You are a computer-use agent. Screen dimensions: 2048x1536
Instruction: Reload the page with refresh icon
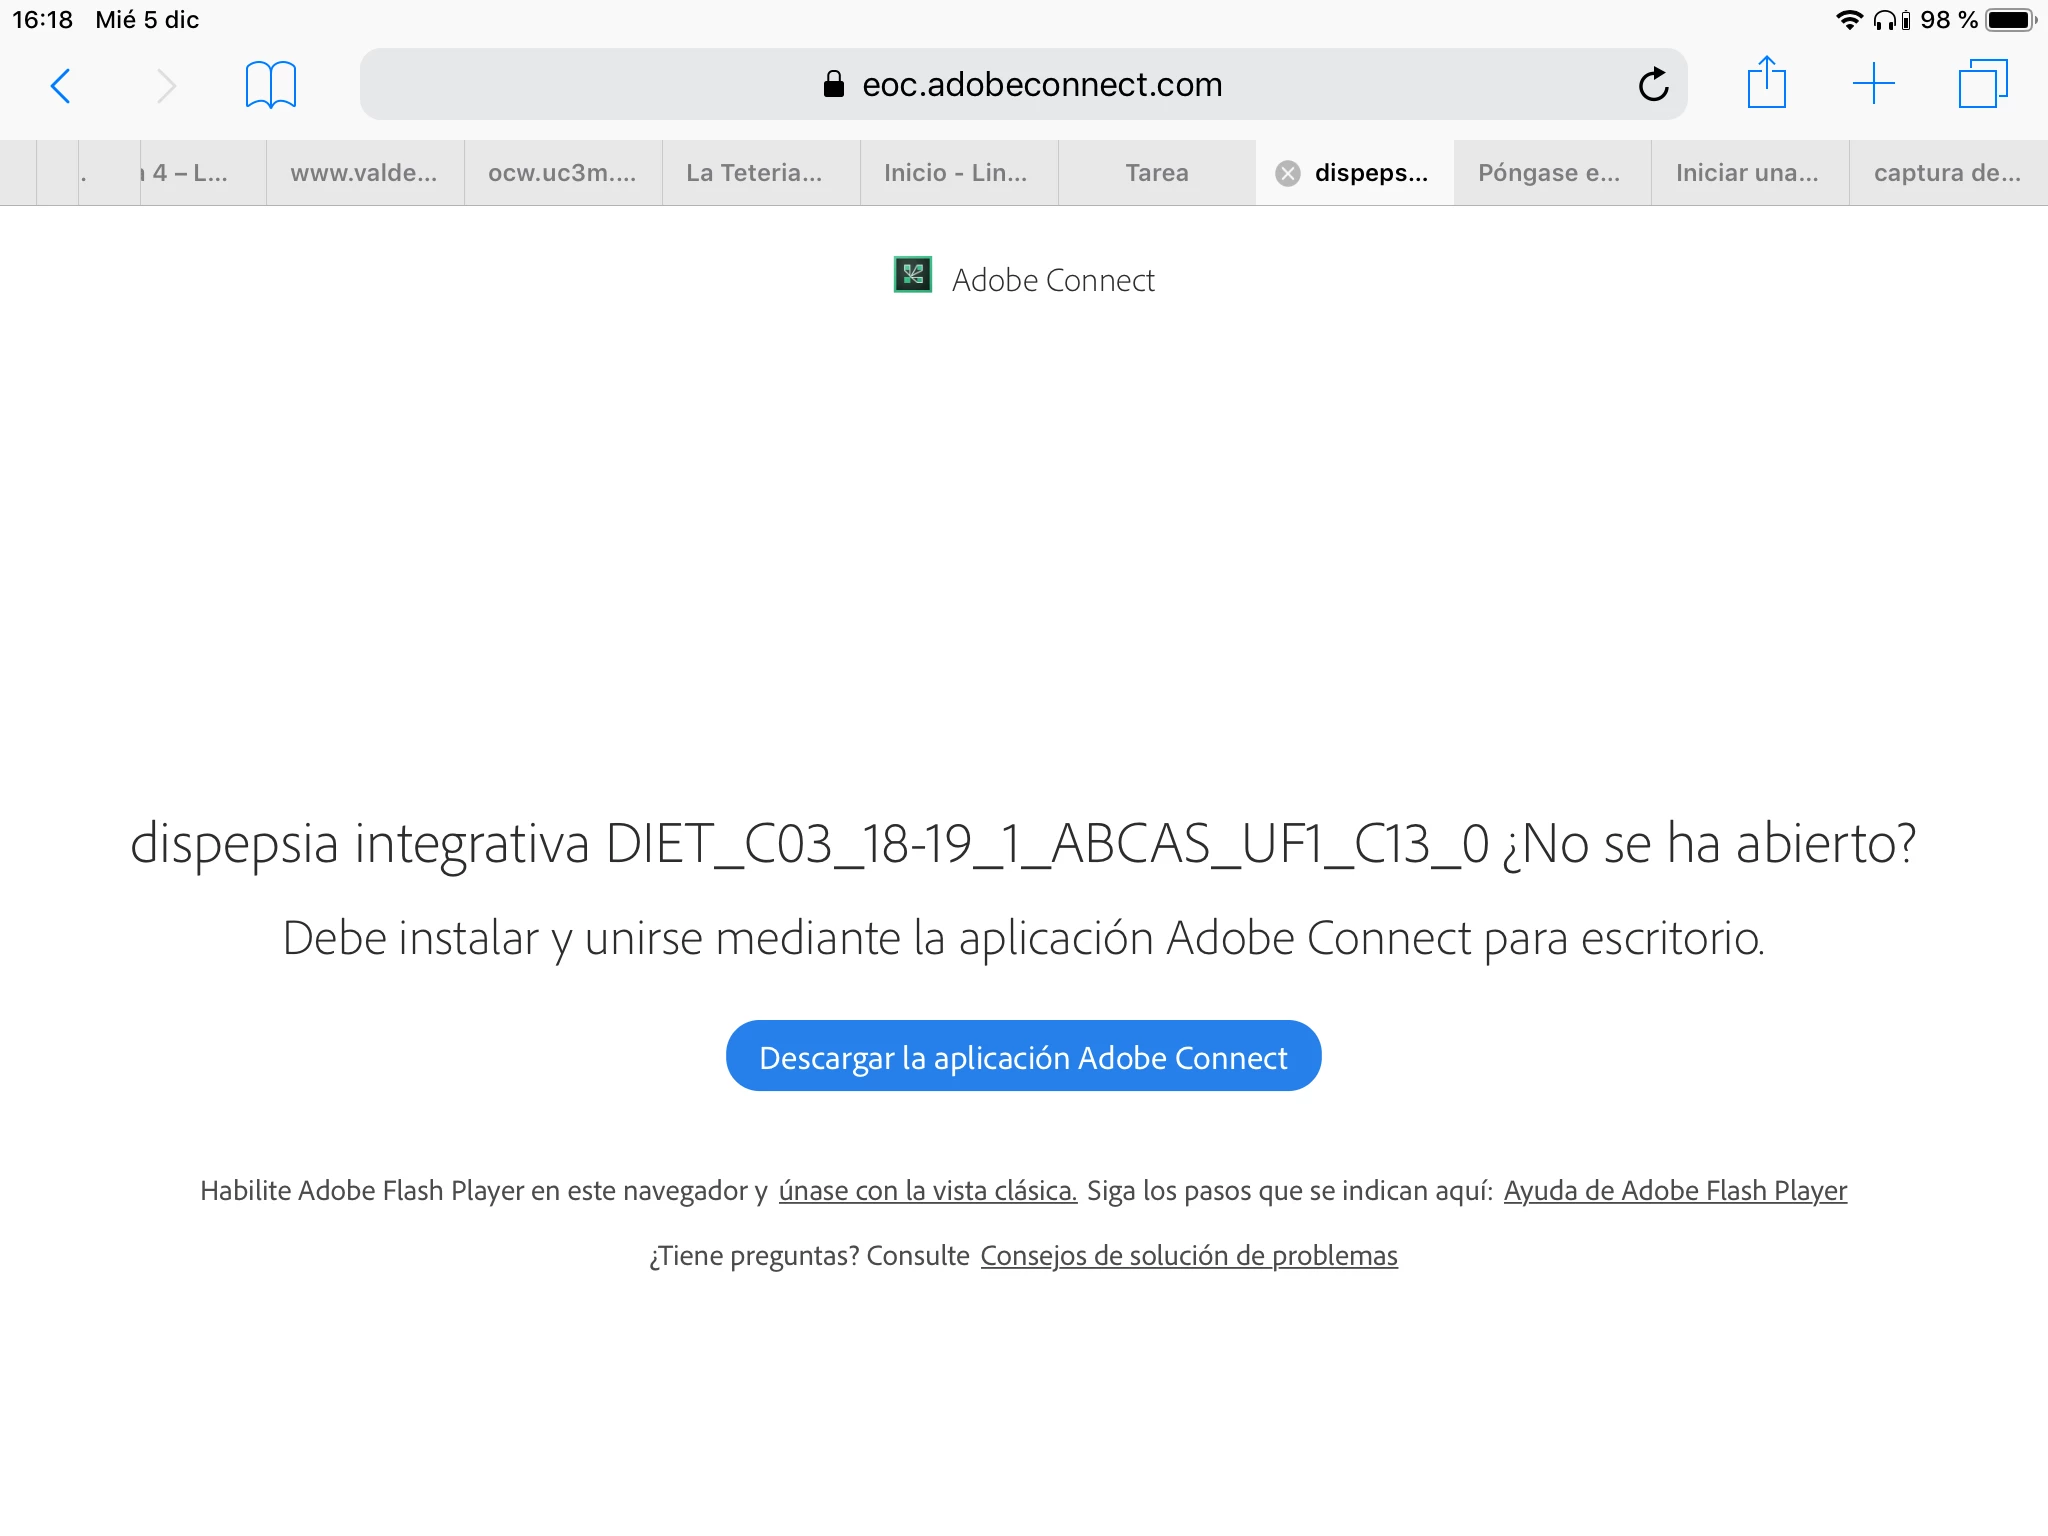1653,85
